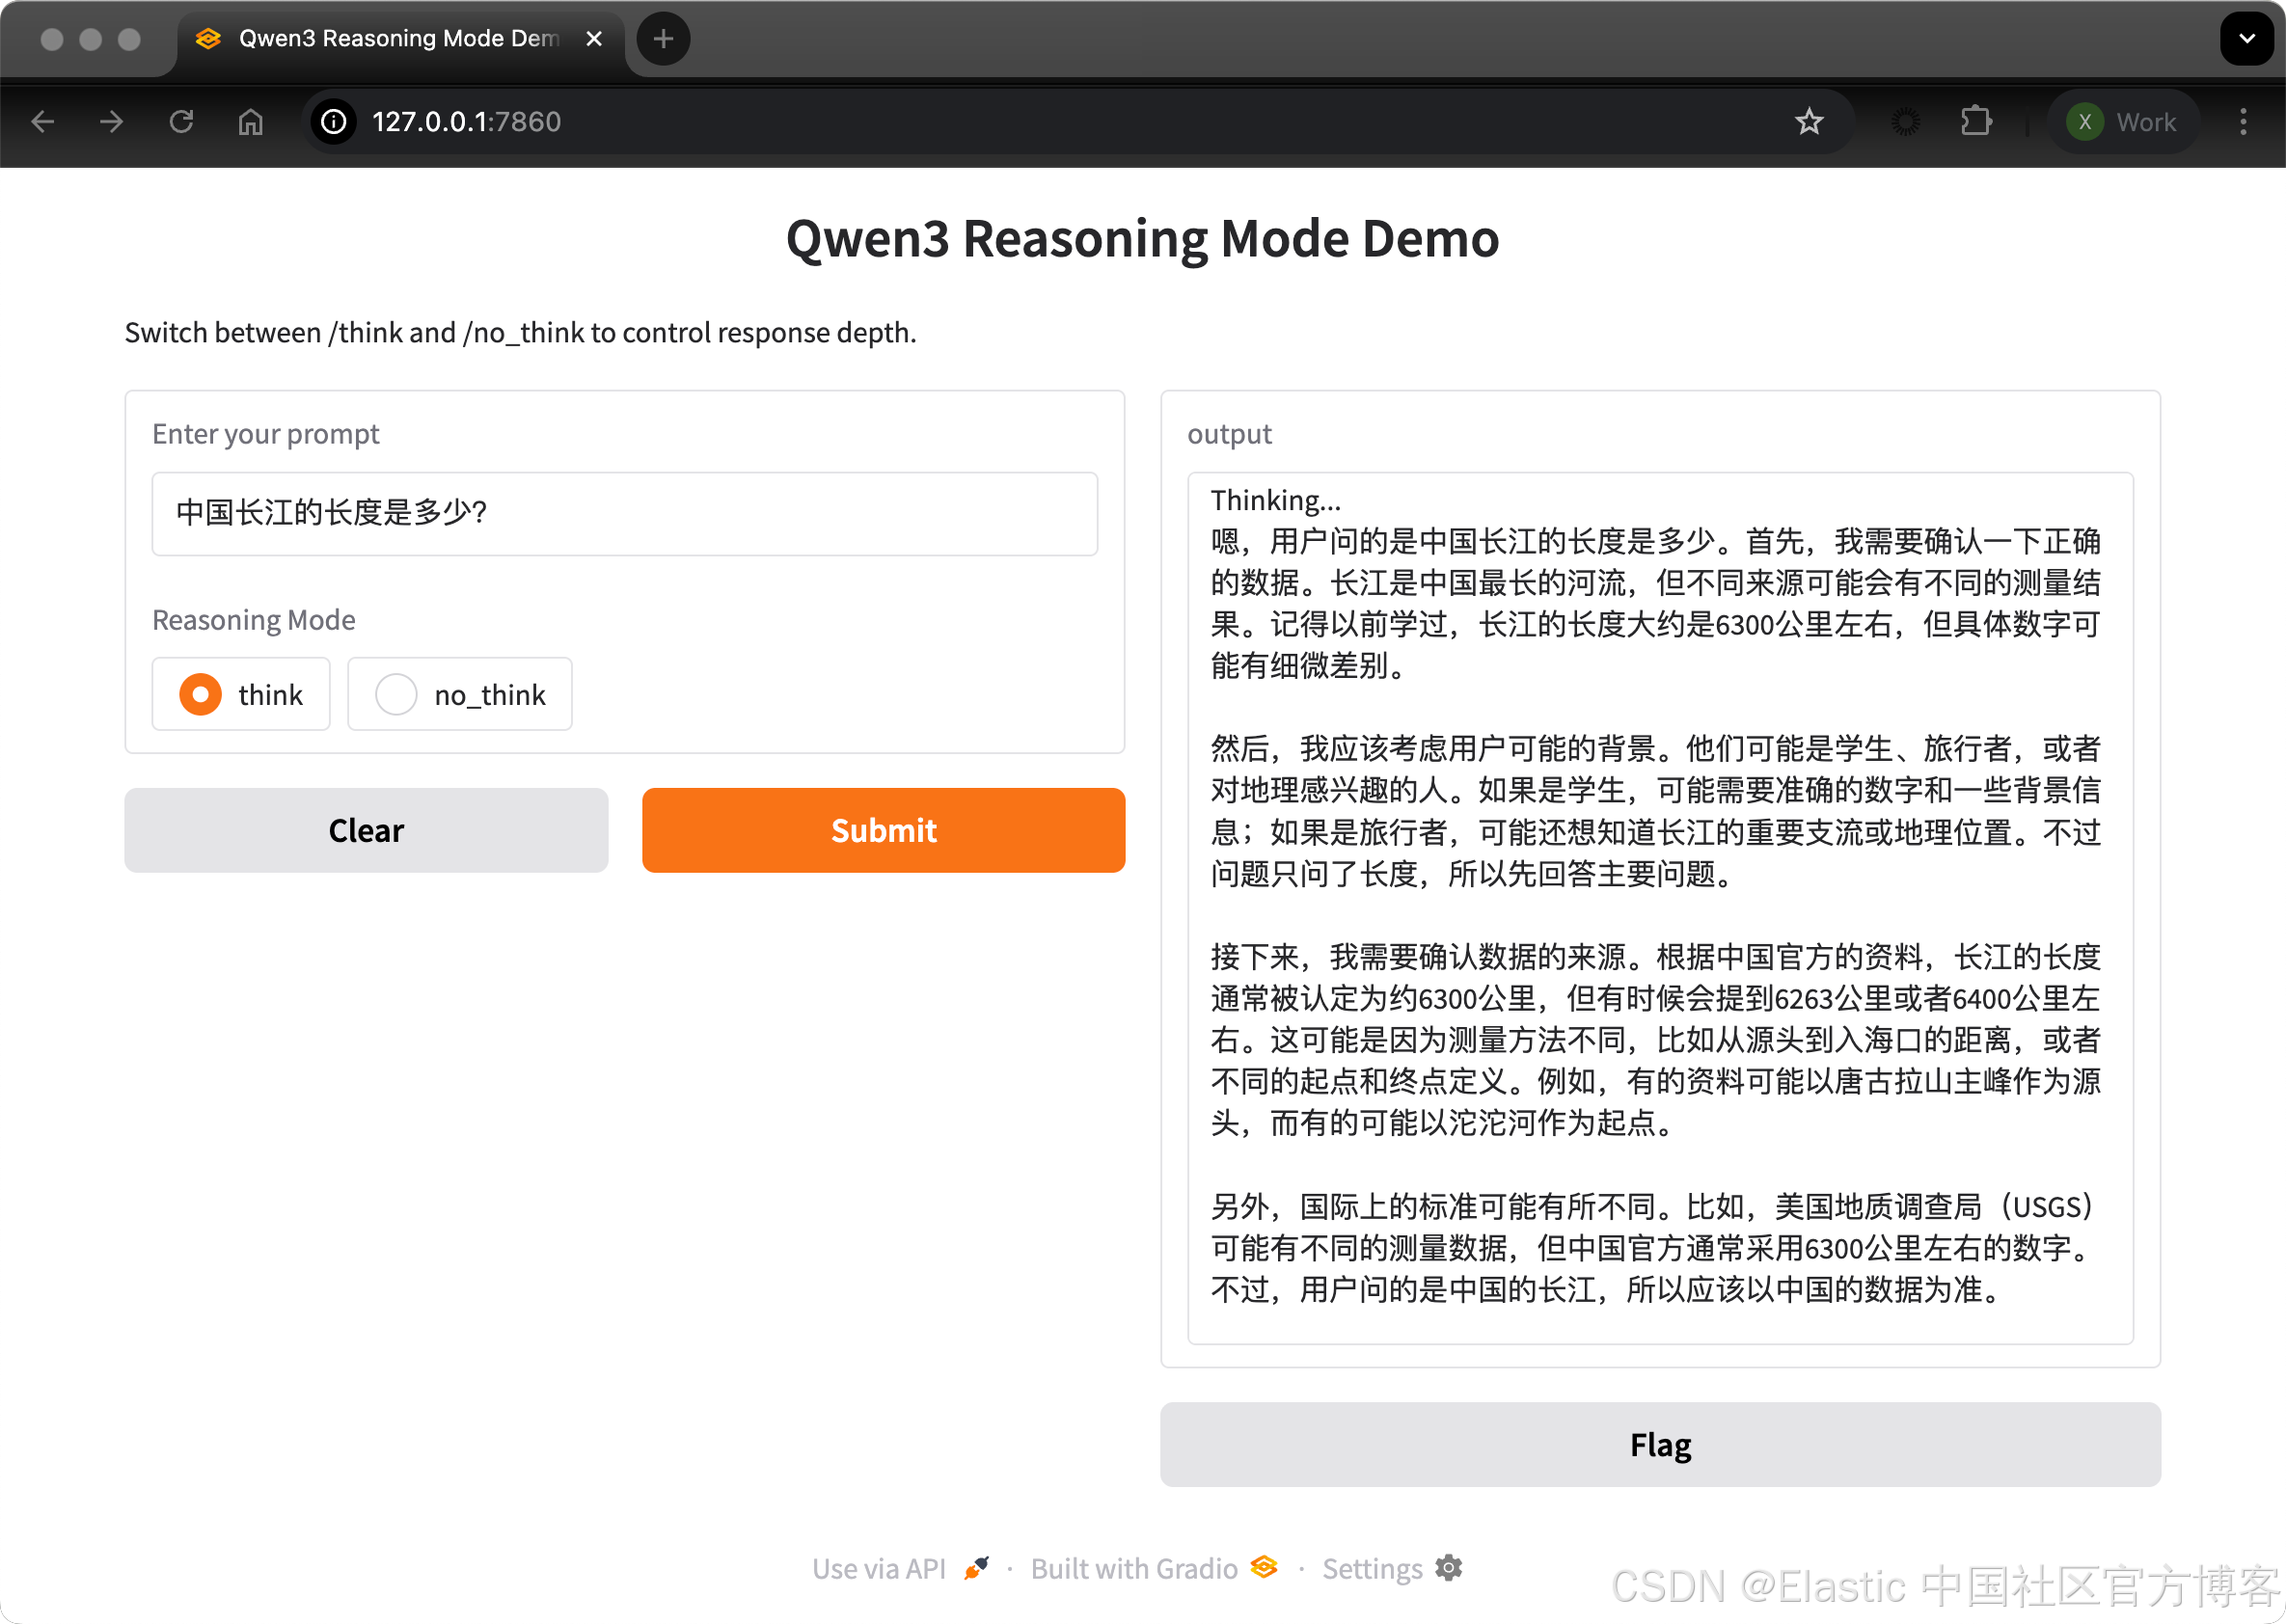This screenshot has width=2286, height=1624.
Task: Submit the prompt
Action: click(884, 830)
